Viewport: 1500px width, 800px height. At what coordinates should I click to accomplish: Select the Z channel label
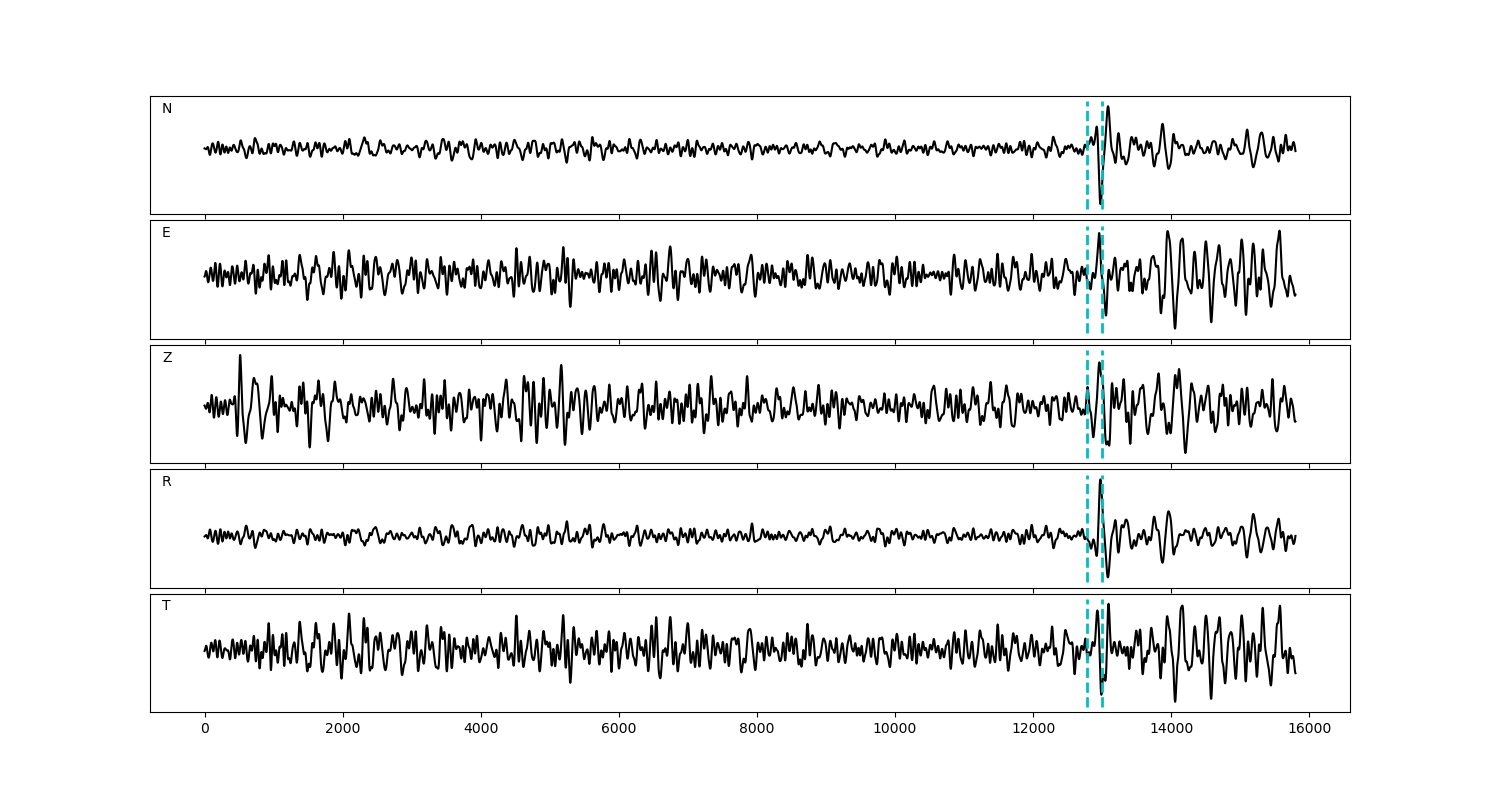click(x=167, y=358)
